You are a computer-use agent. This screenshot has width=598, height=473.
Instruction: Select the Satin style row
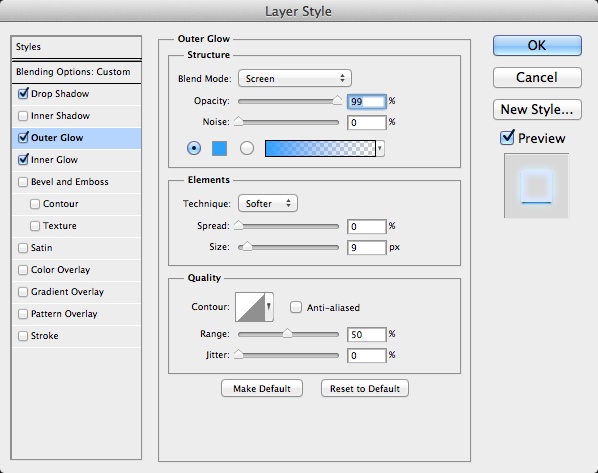77,248
